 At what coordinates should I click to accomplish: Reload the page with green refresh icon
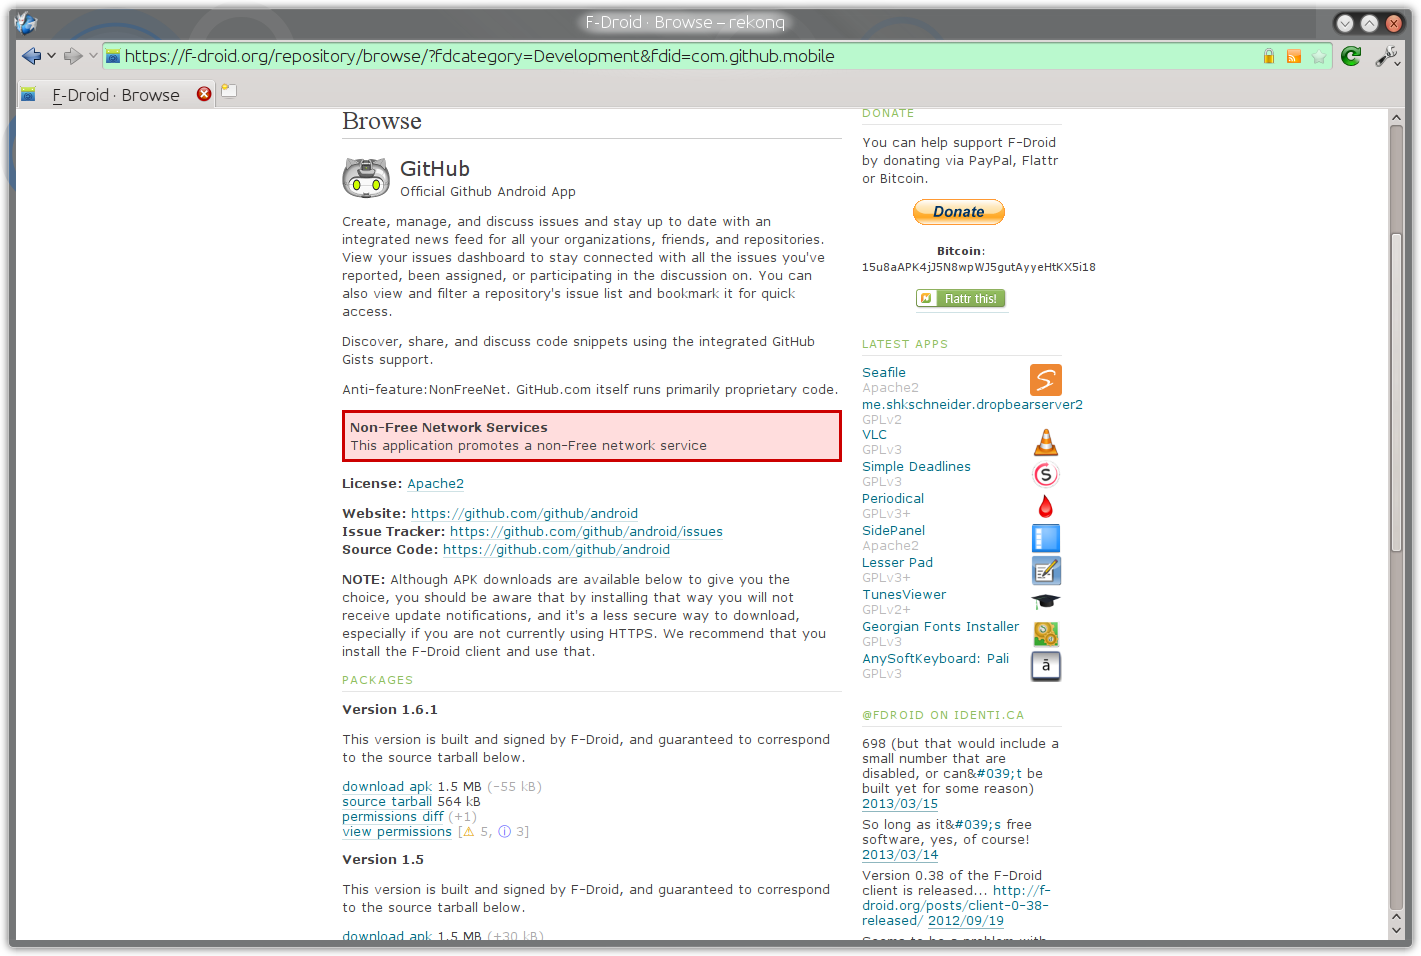click(x=1351, y=56)
